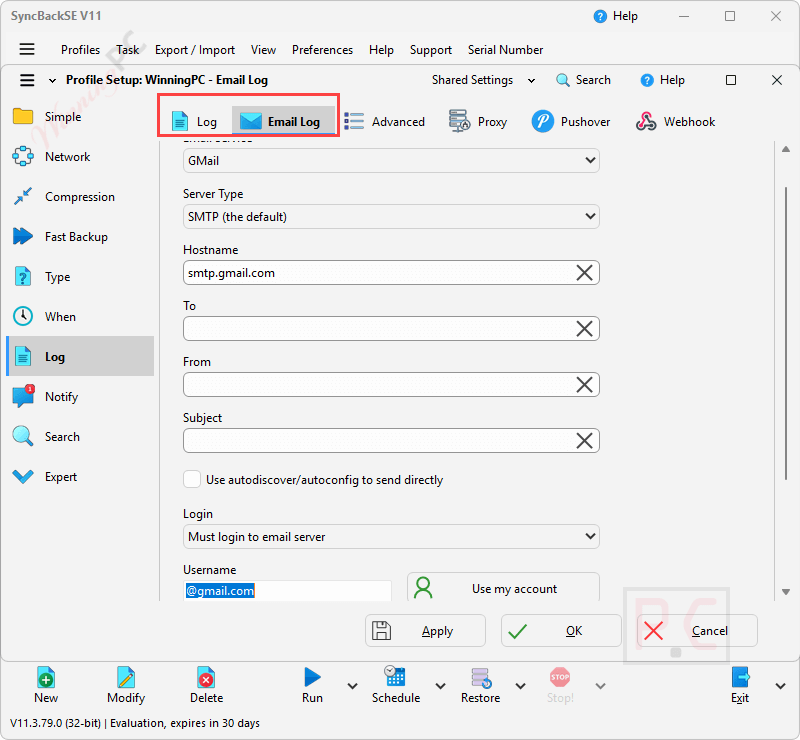Click the Use my account button
Screen dimensions: 800x740
(503, 587)
